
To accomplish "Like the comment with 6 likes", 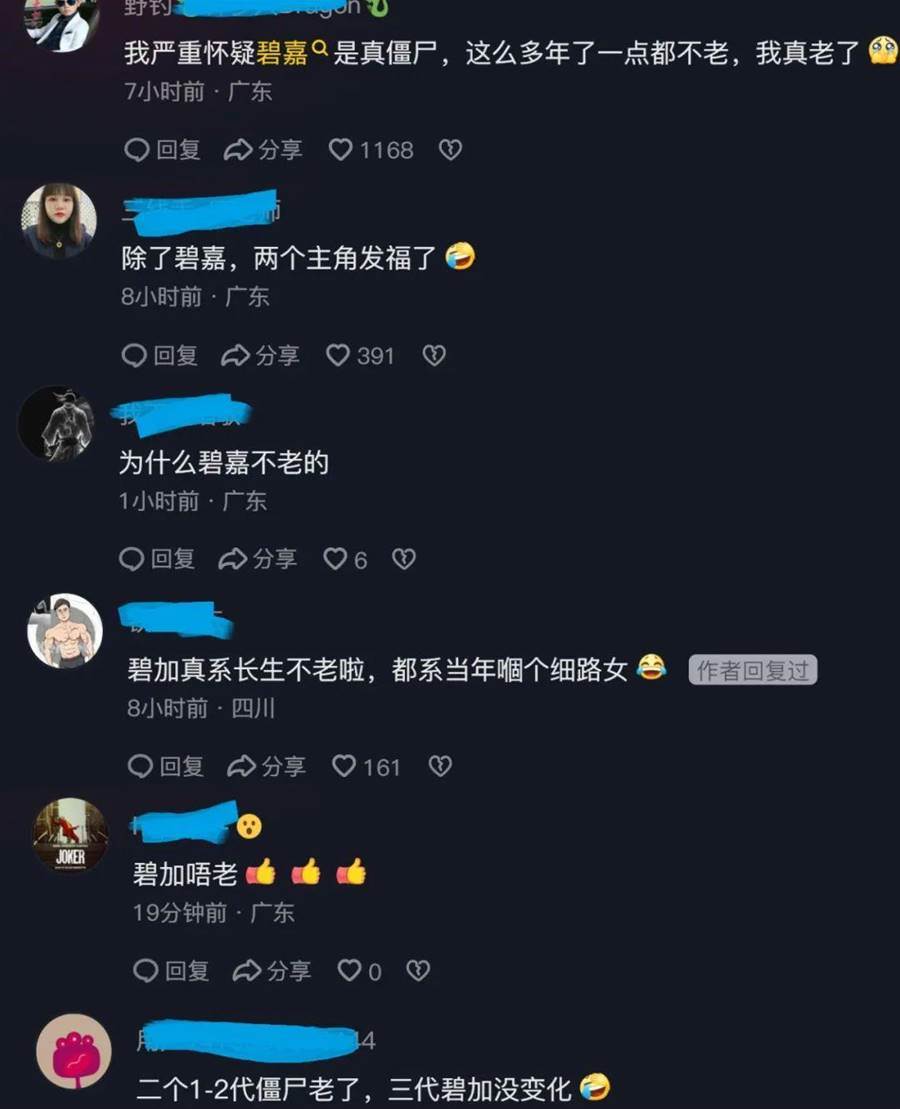I will (x=345, y=559).
